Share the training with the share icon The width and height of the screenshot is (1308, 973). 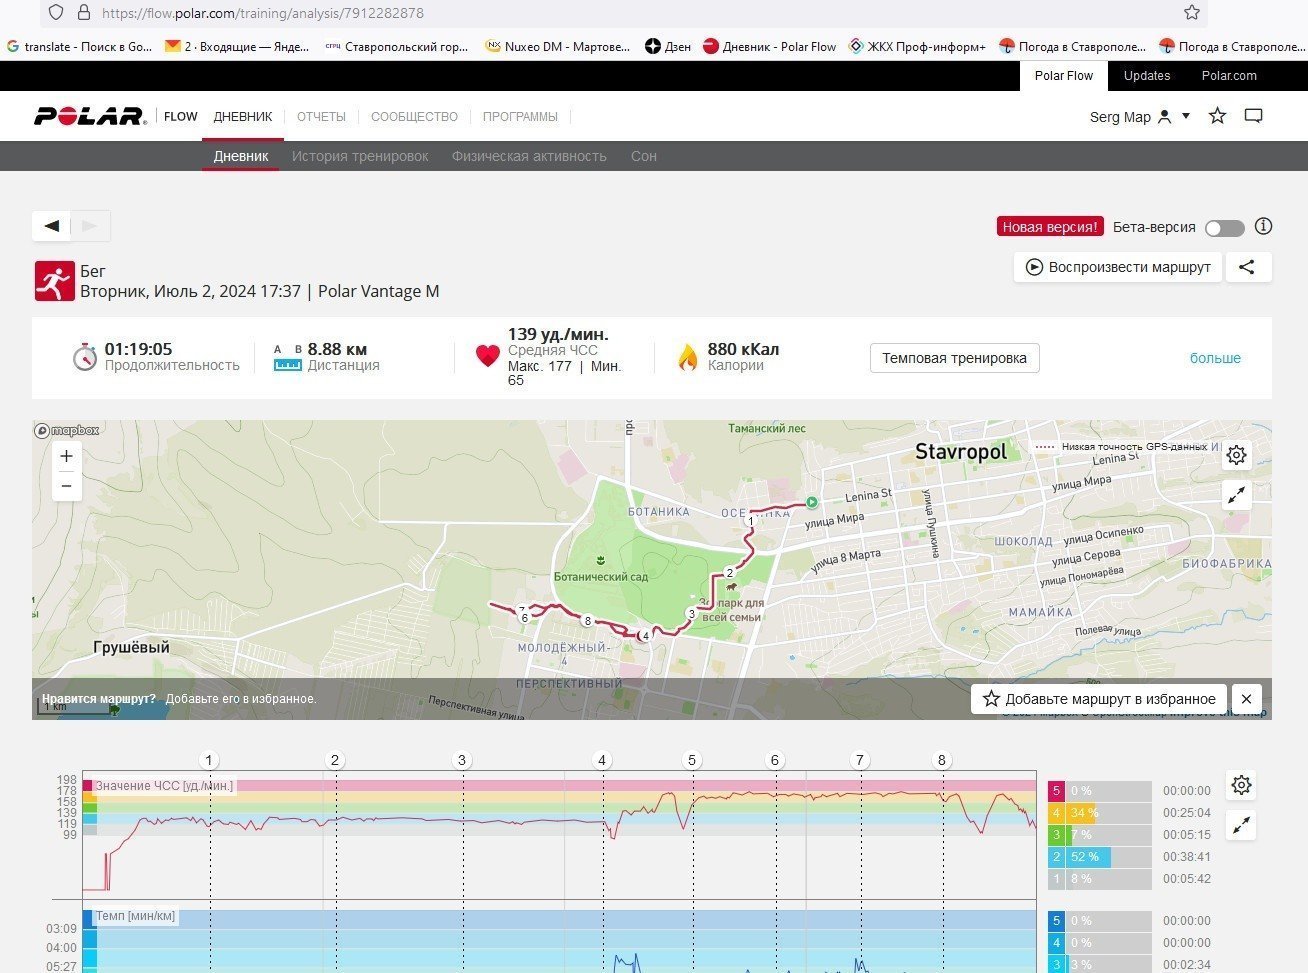(1247, 267)
